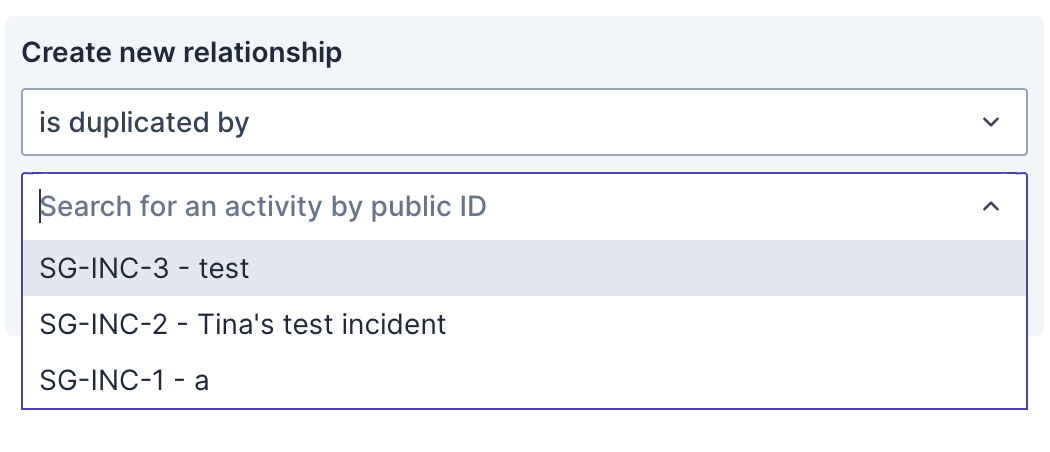The width and height of the screenshot is (1050, 452).
Task: Change relationship type from 'is duplicated by'
Action: pyautogui.click(x=524, y=122)
